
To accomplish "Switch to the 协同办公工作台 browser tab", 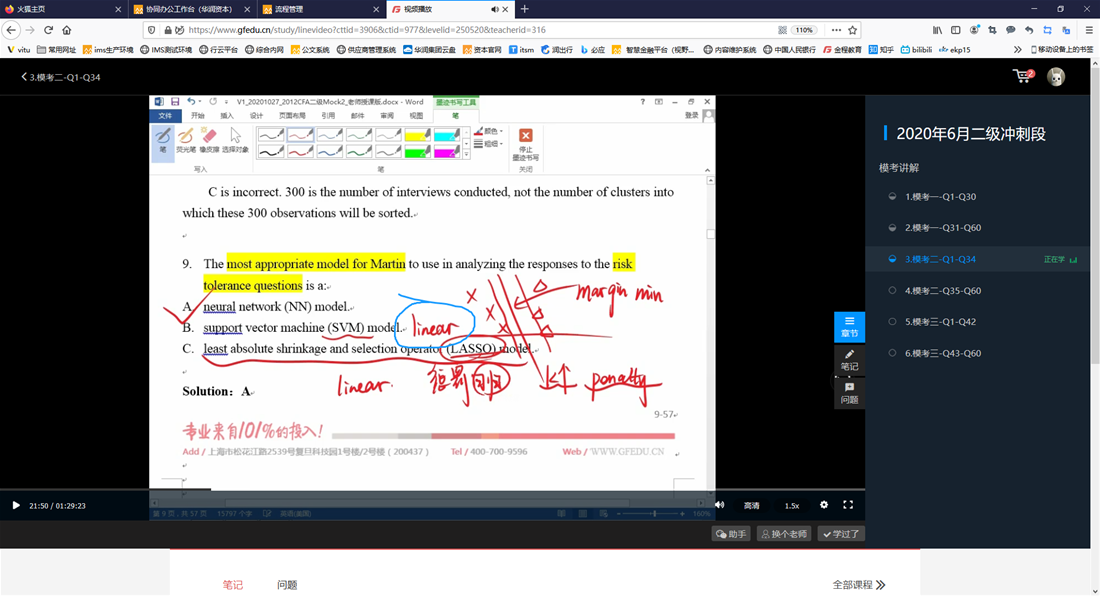I will click(x=192, y=9).
